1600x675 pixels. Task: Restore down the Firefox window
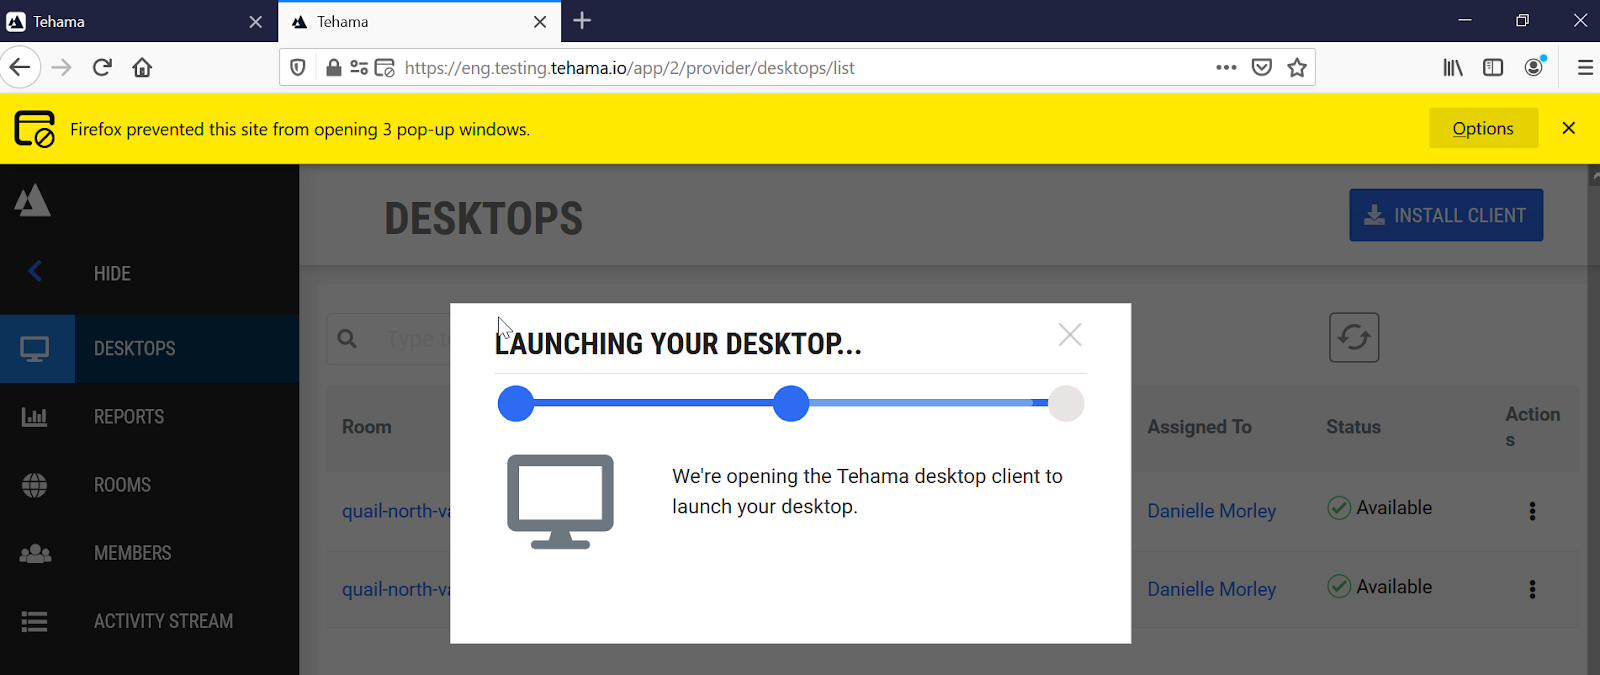pos(1522,20)
